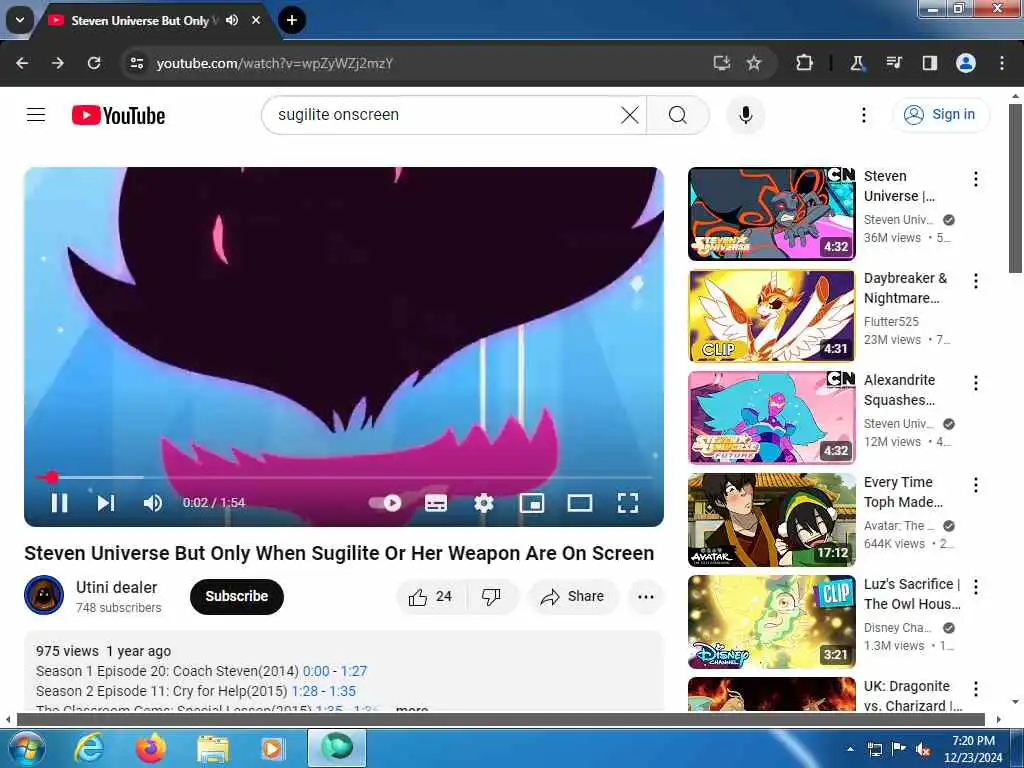1024x768 pixels.
Task: Start voice search with microphone icon
Action: 745,115
